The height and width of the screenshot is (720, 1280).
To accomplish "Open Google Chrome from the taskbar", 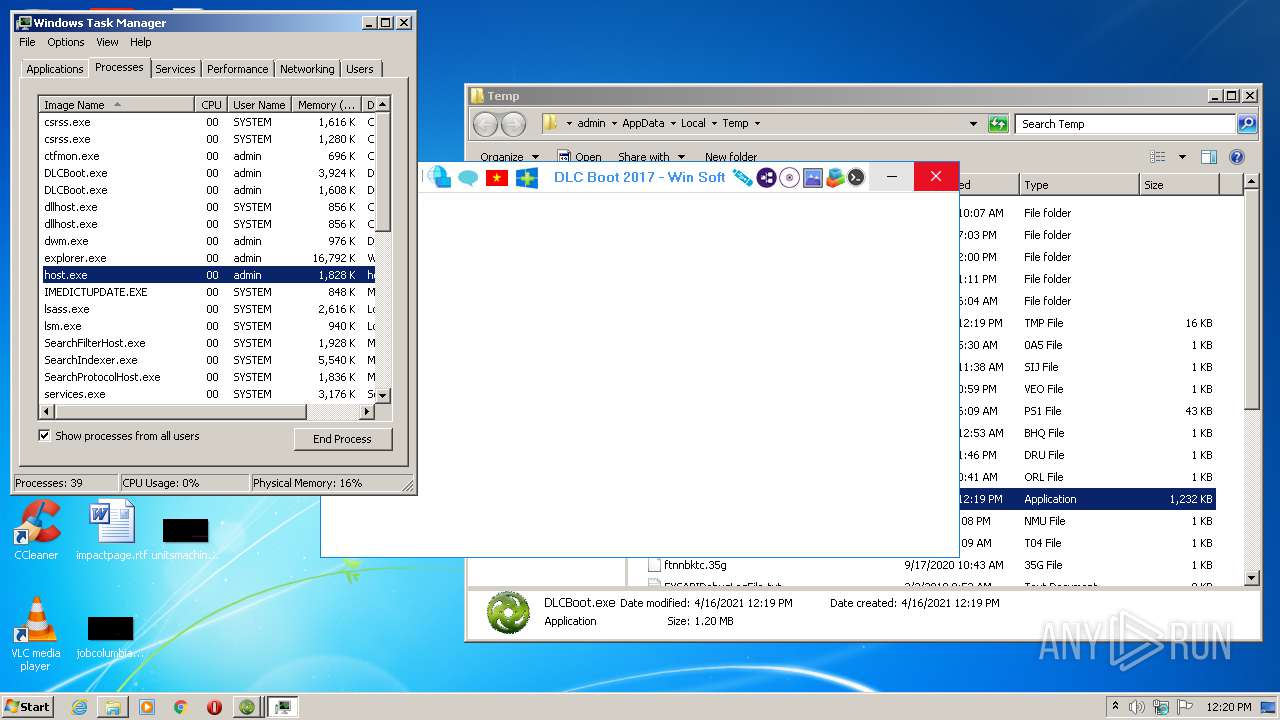I will click(x=181, y=707).
